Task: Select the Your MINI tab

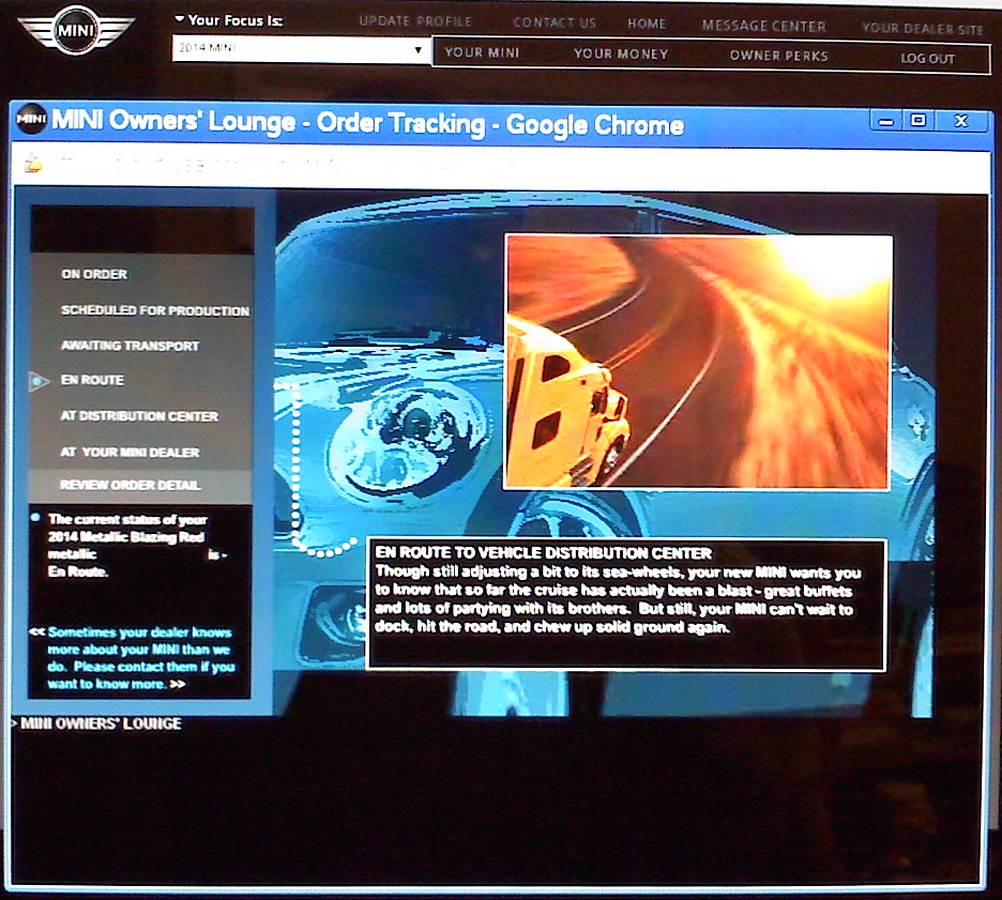Action: click(x=482, y=52)
